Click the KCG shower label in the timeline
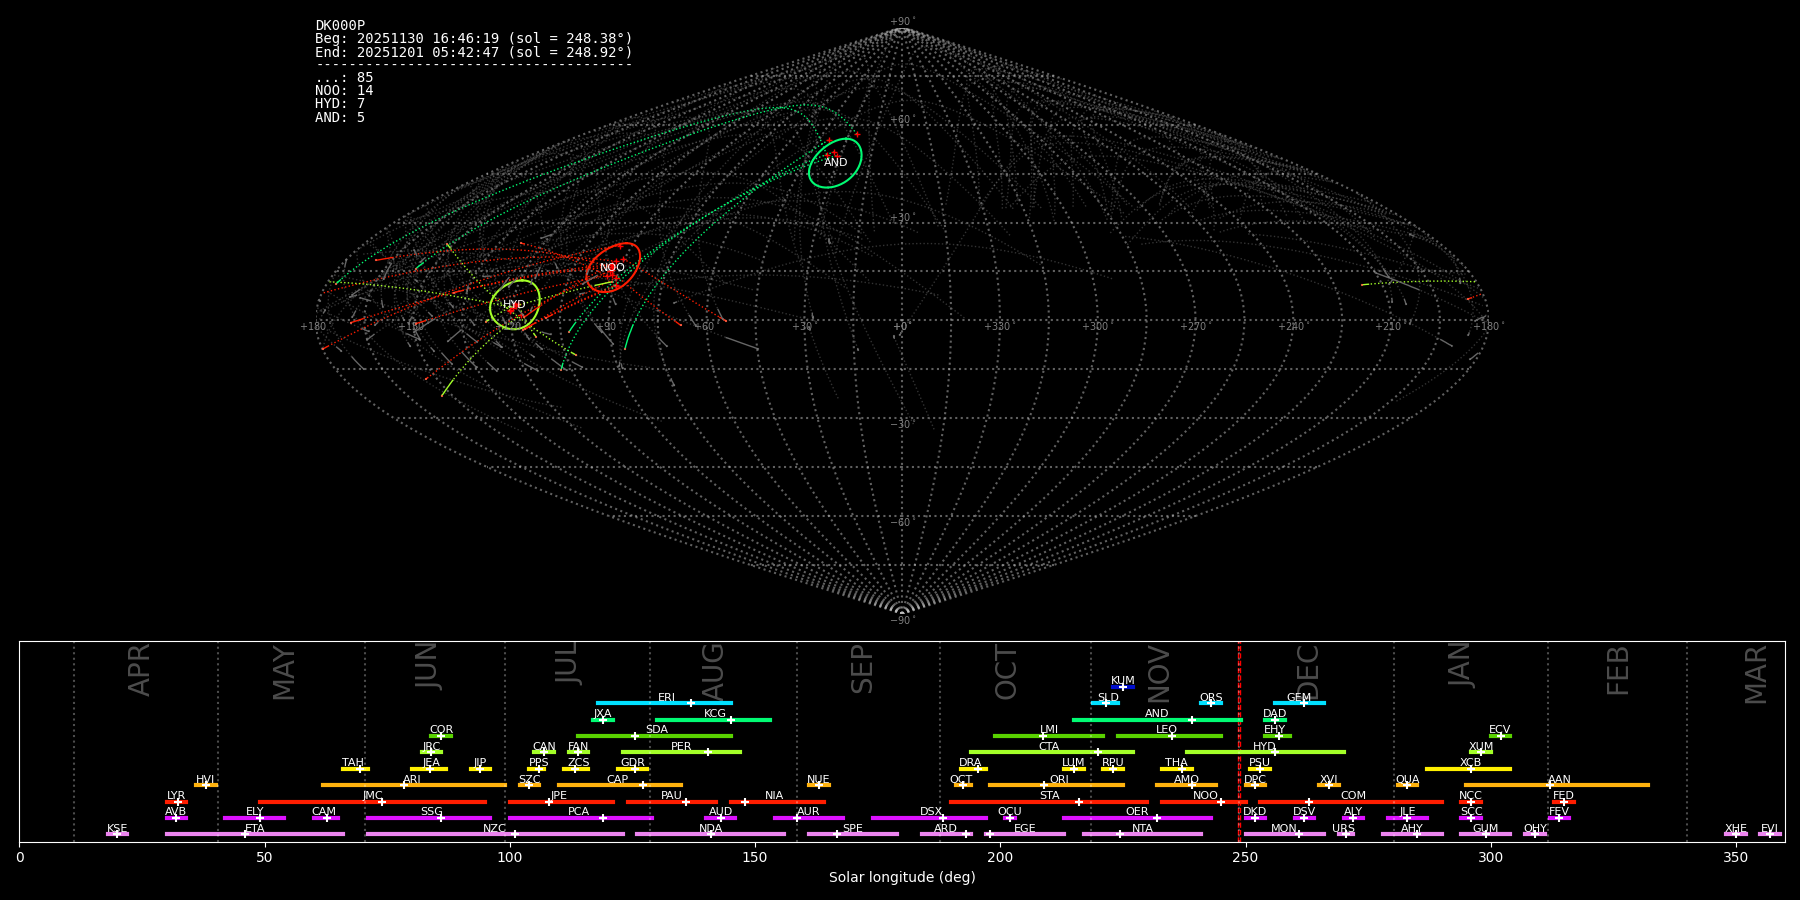 [x=714, y=714]
